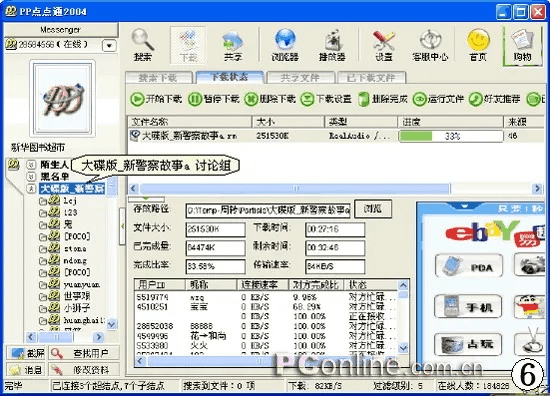Click the 33% download progress bar

click(451, 136)
